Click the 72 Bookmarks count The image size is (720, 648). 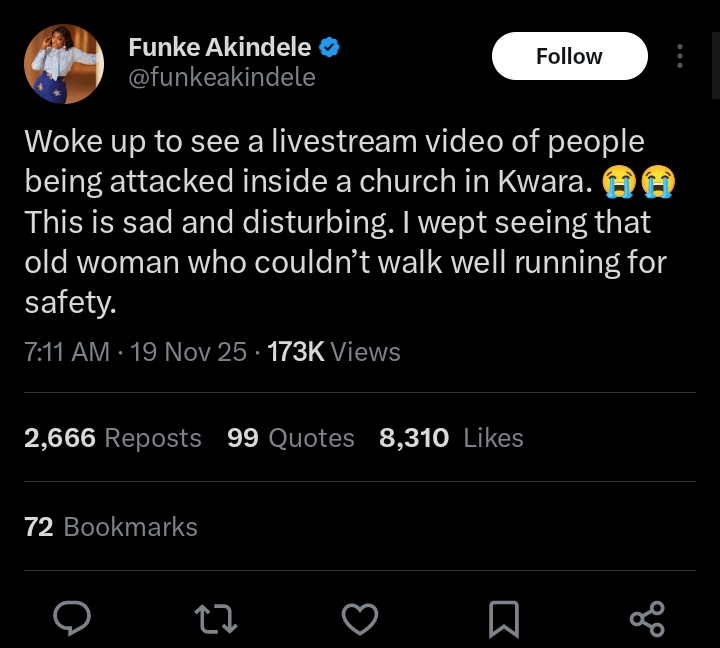point(110,527)
